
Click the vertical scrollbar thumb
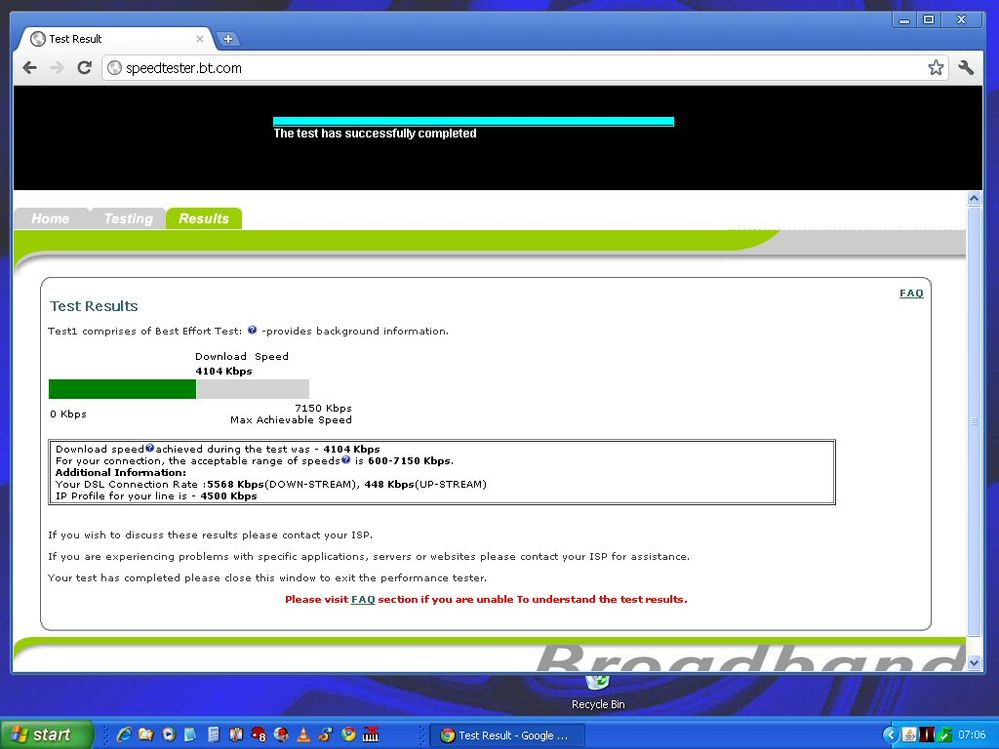(x=974, y=421)
